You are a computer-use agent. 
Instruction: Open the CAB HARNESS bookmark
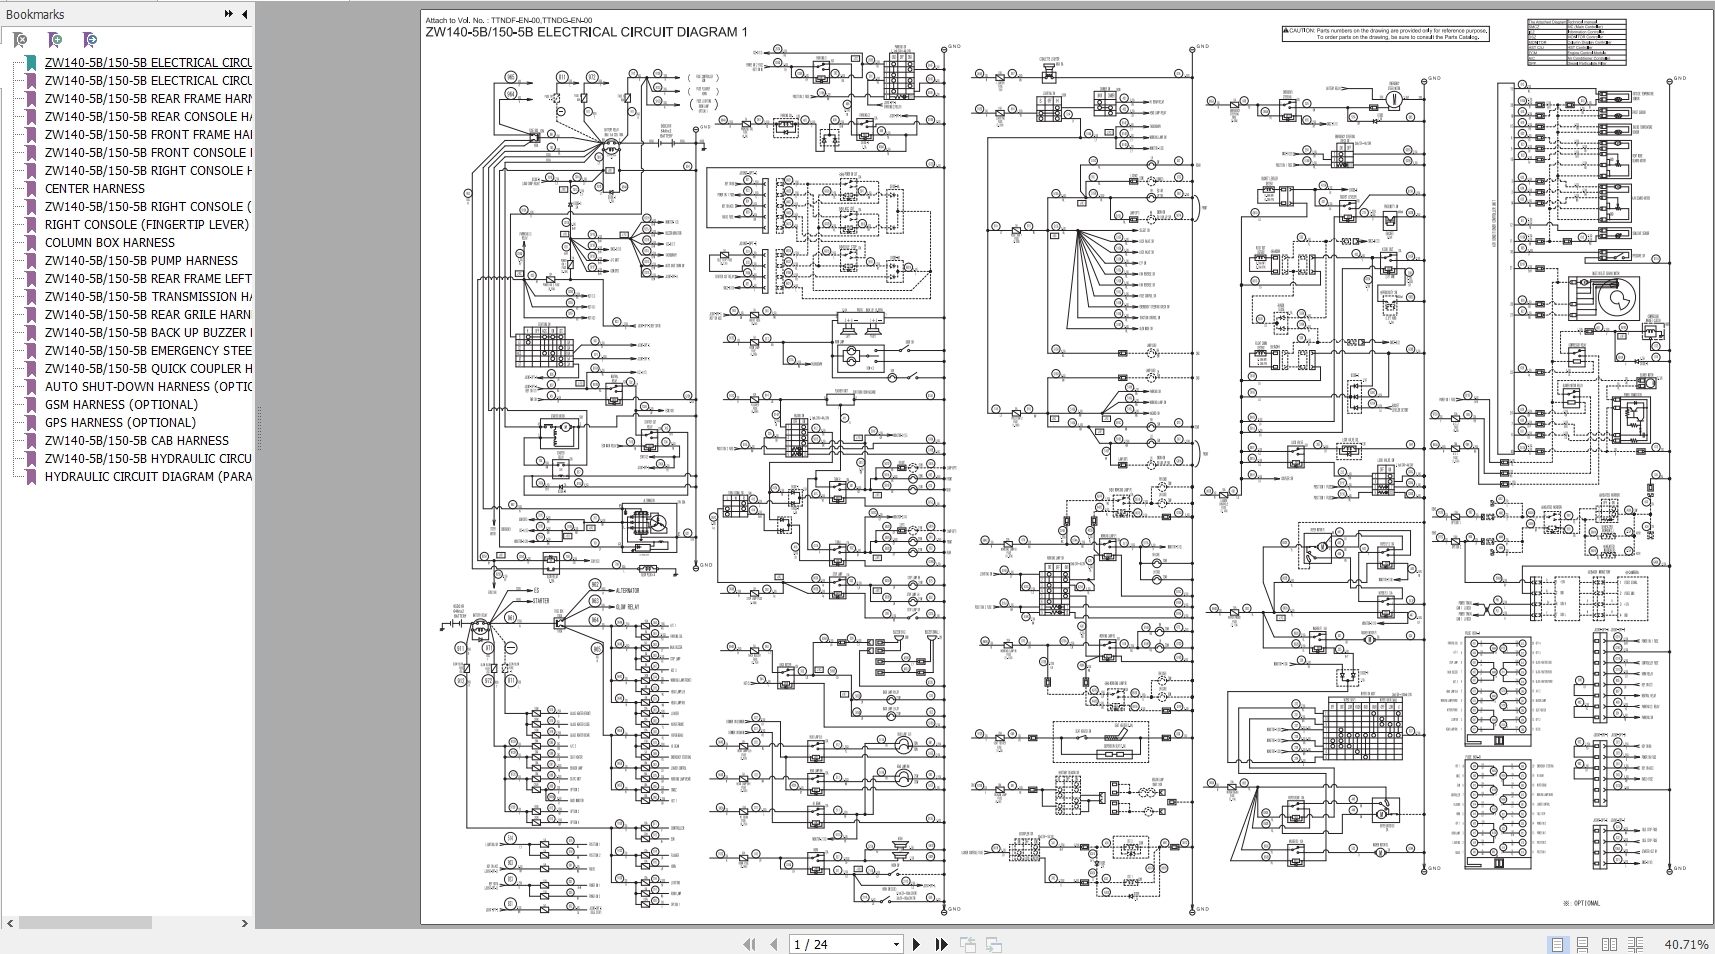tap(137, 440)
